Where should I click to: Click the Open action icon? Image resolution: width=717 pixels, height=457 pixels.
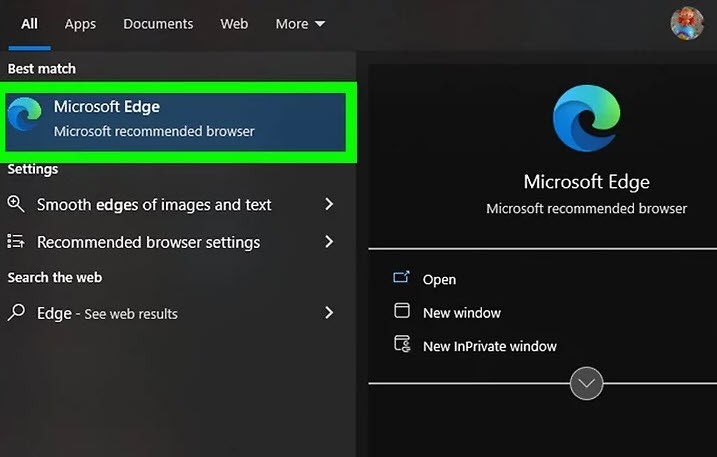[x=401, y=278]
